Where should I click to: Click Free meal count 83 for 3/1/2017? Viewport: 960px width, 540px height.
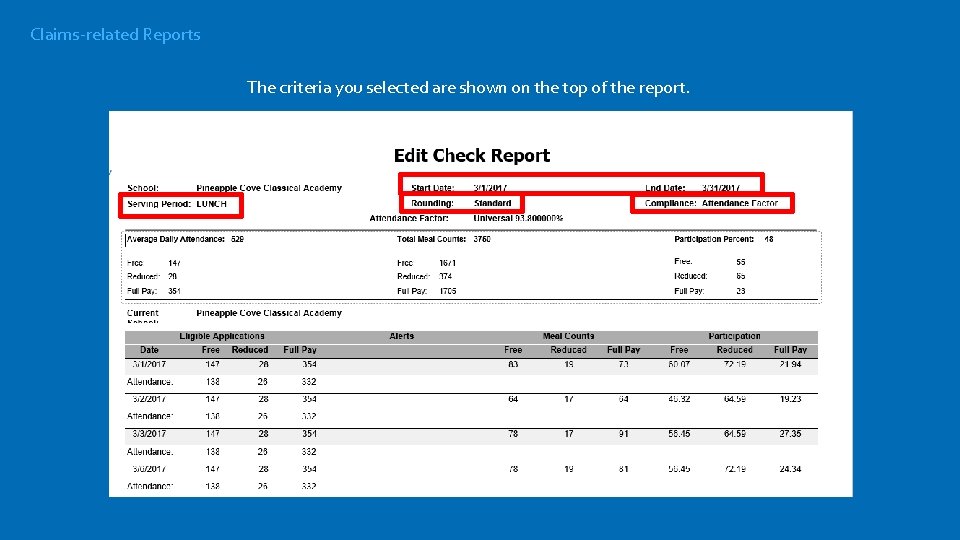513,364
